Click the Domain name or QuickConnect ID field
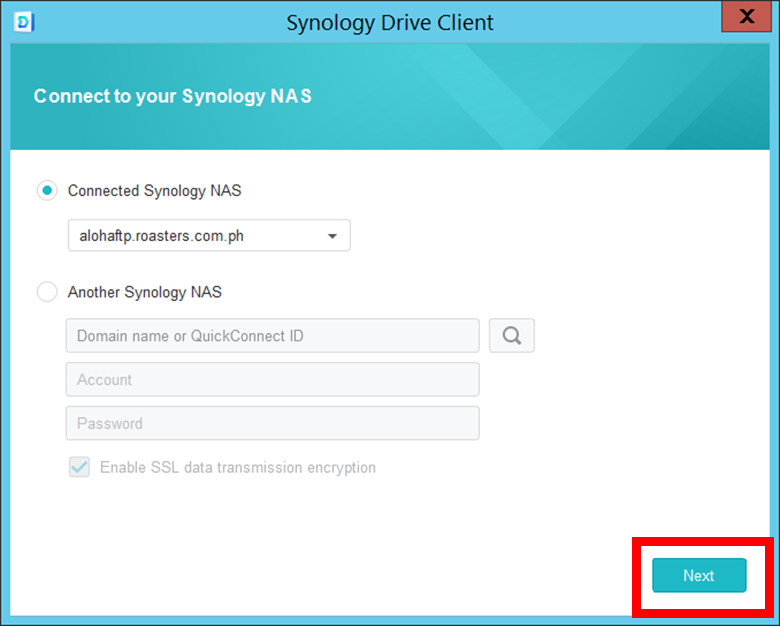Image resolution: width=780 pixels, height=626 pixels. [273, 336]
